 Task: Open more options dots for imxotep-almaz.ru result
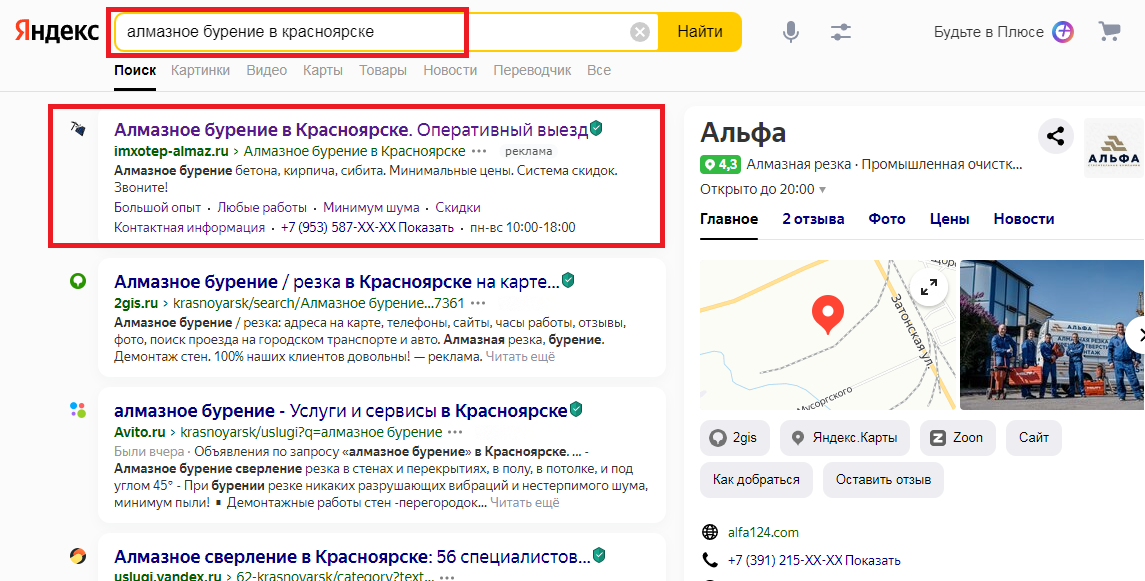tap(479, 151)
